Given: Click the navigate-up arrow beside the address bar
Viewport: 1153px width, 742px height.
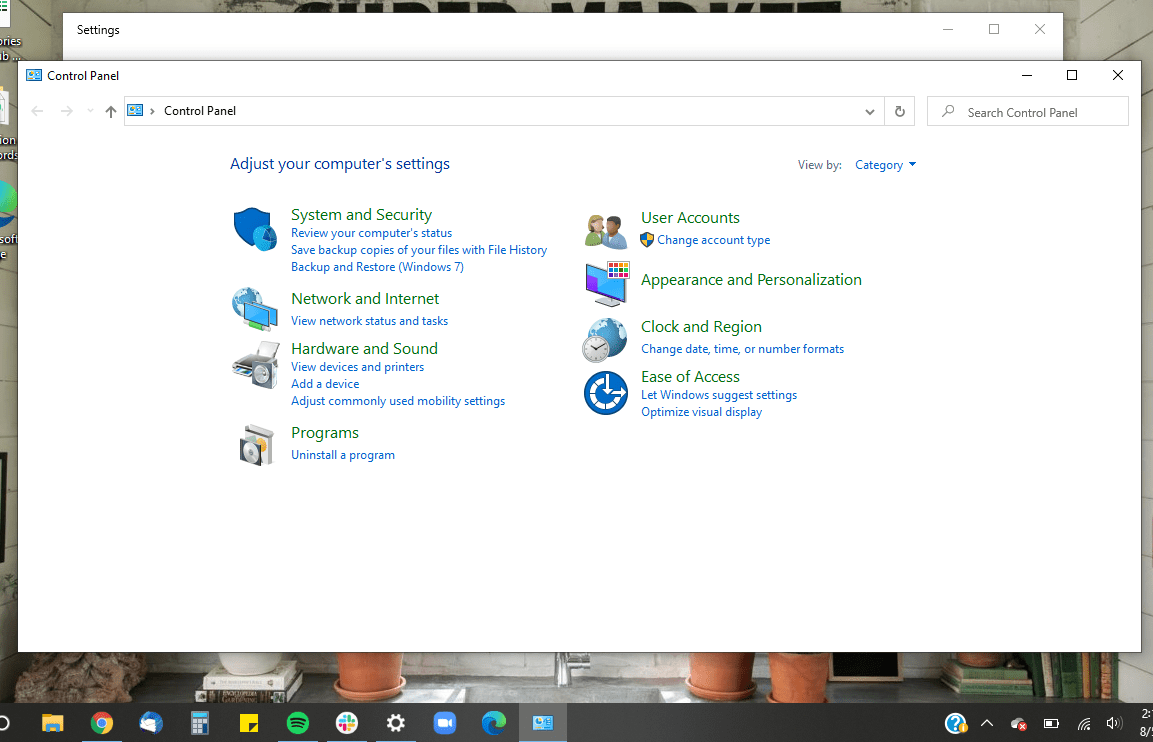Looking at the screenshot, I should coord(110,111).
